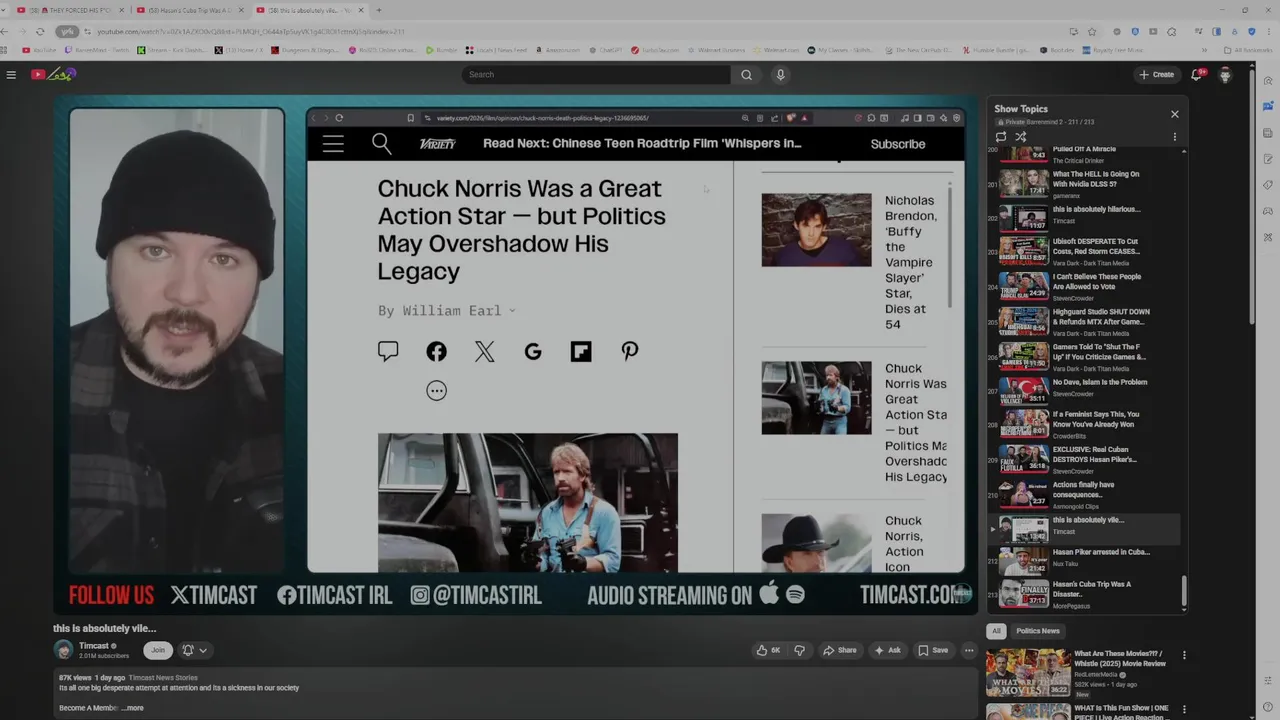Open the Walmart.com bookmark

point(776,50)
